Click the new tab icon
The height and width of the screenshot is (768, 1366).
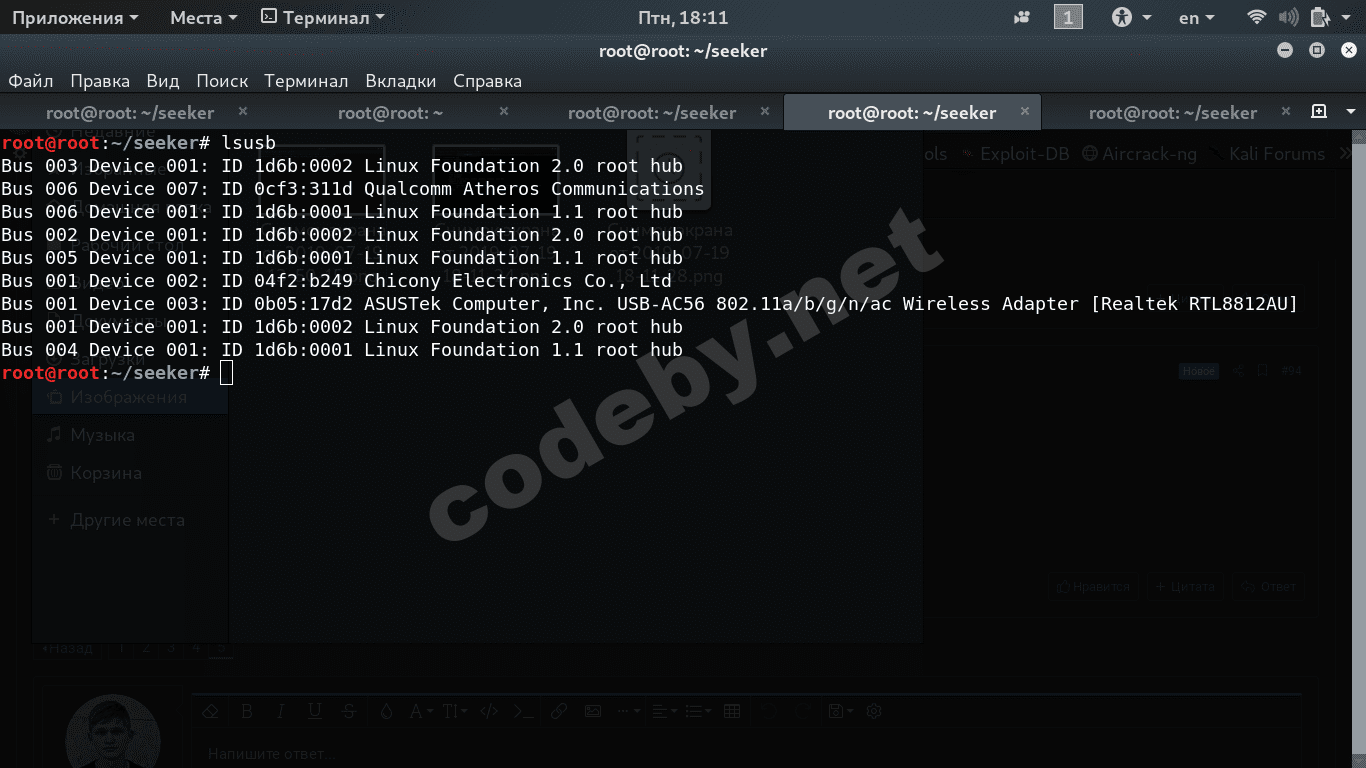coord(1319,112)
